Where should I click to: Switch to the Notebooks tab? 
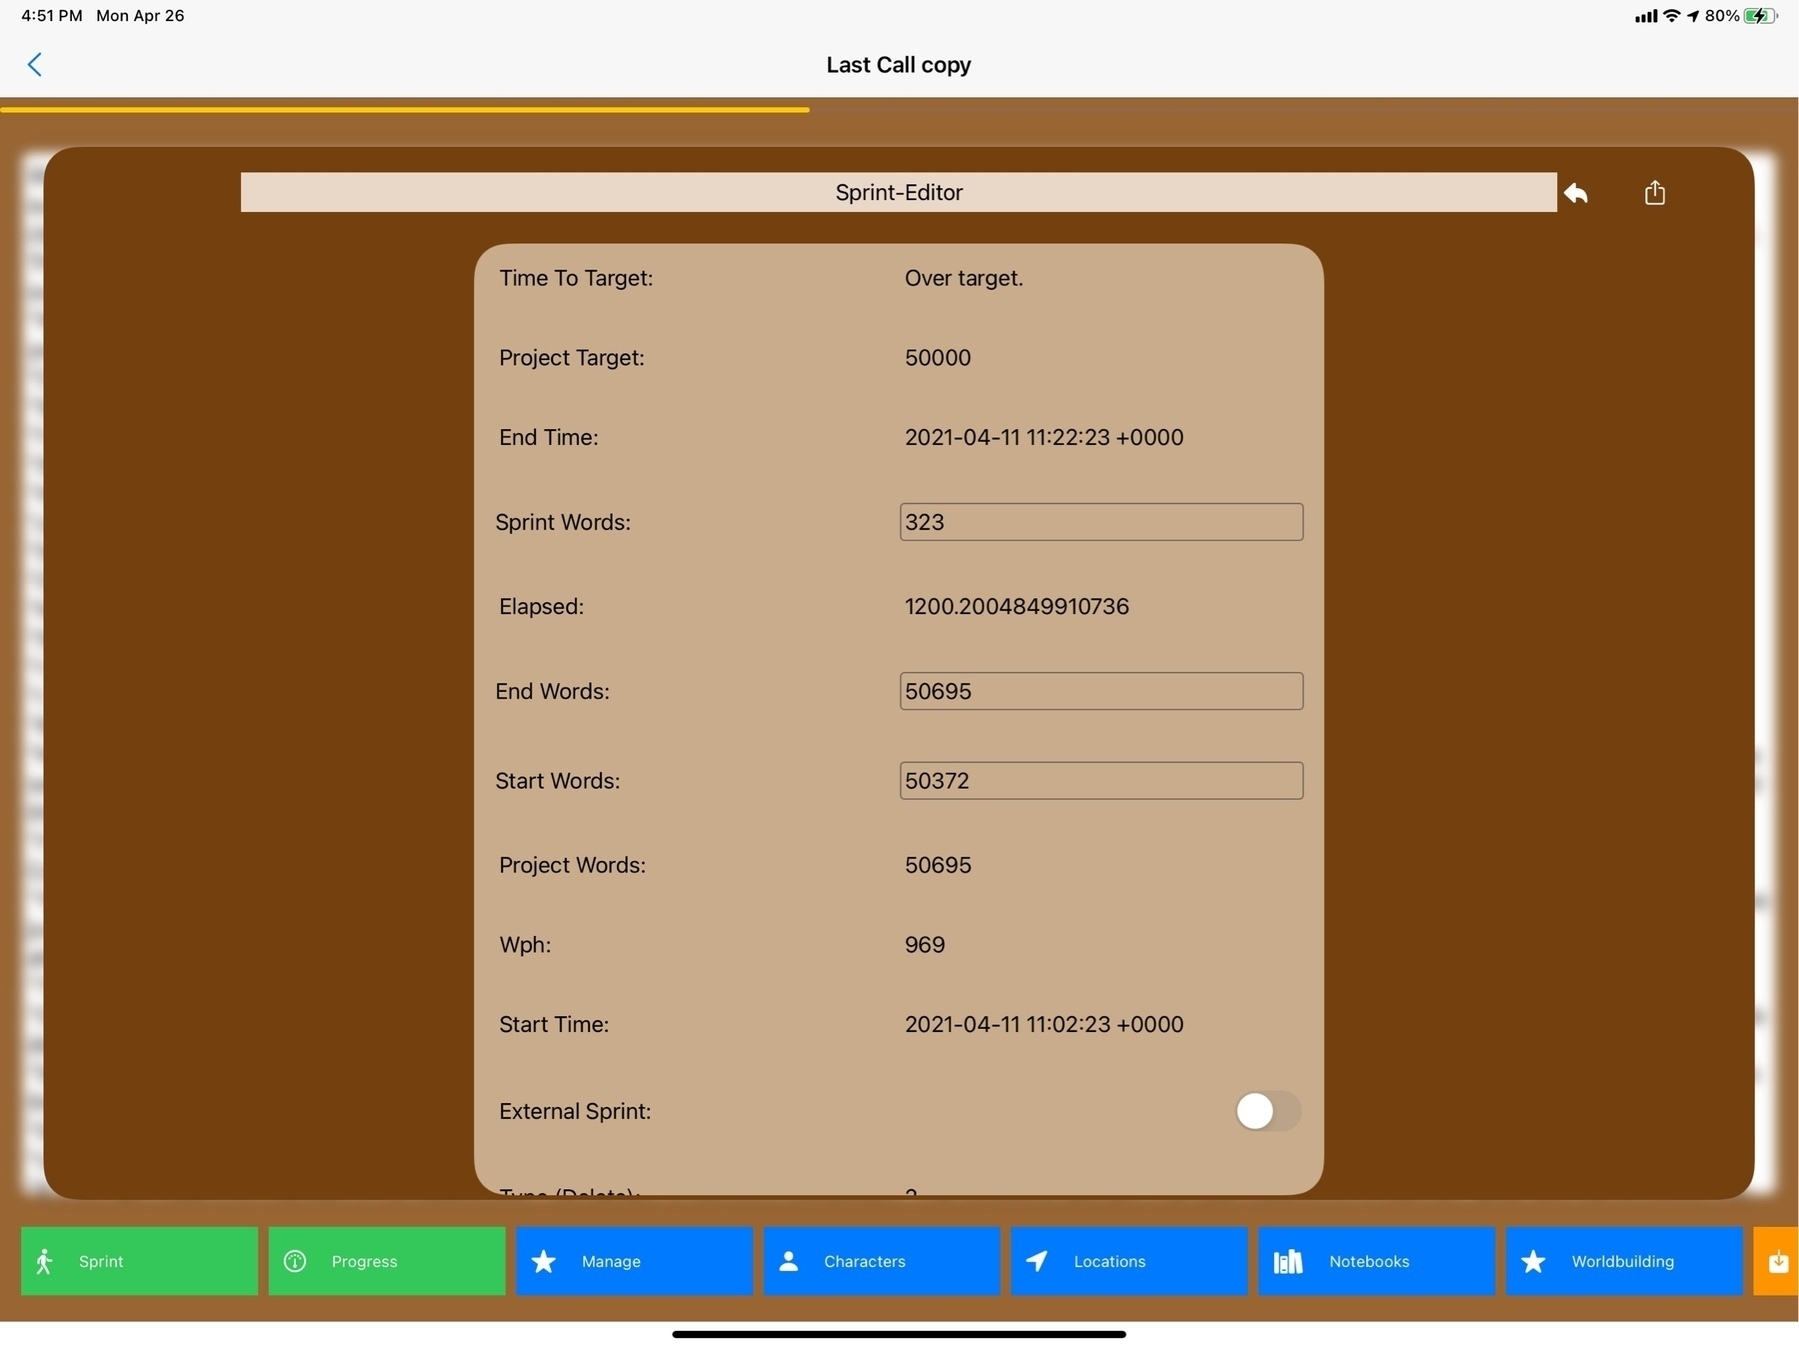(x=1376, y=1261)
